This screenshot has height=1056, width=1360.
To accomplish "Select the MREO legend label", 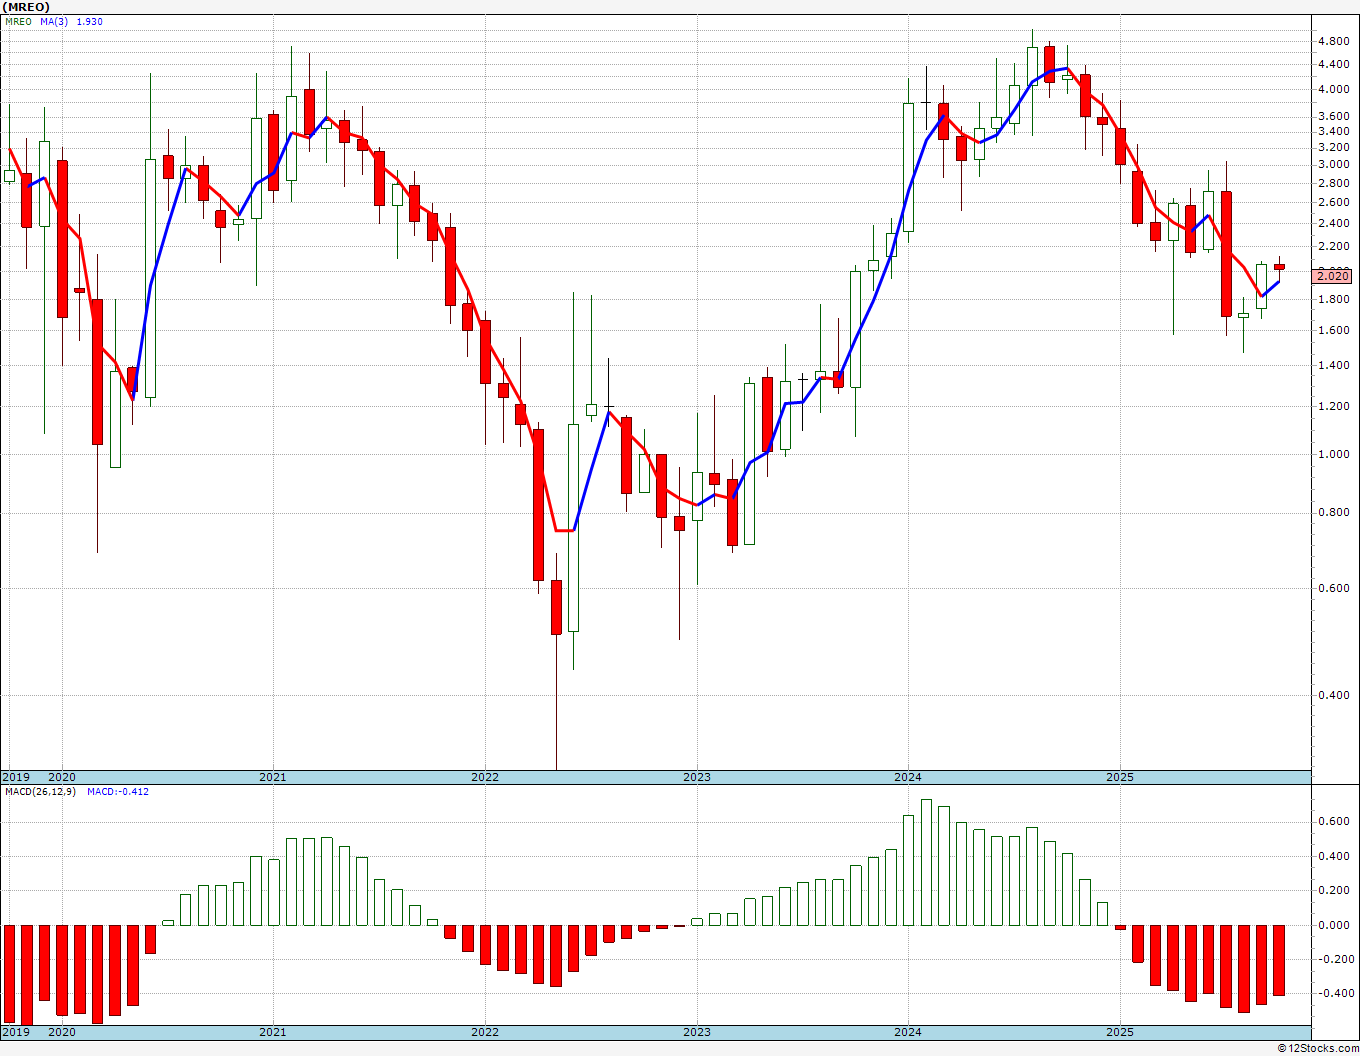I will pos(18,21).
